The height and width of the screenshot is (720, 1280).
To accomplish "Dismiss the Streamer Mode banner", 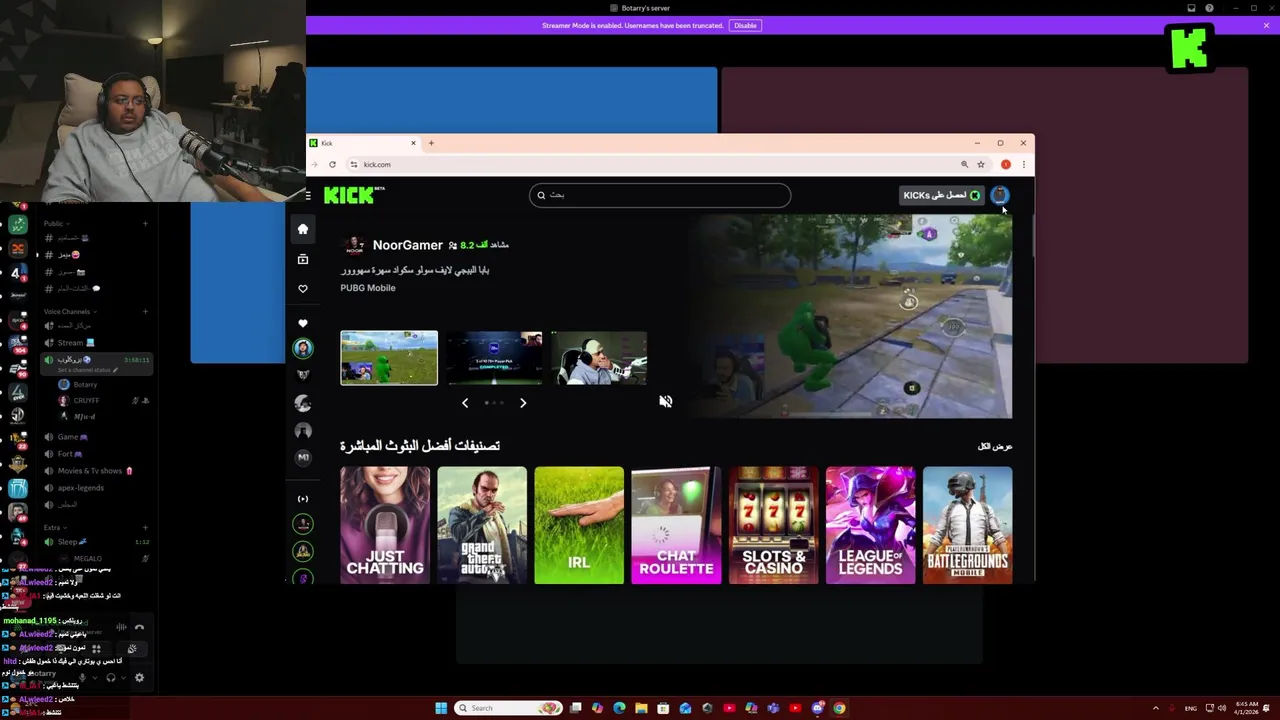I will click(x=1266, y=25).
